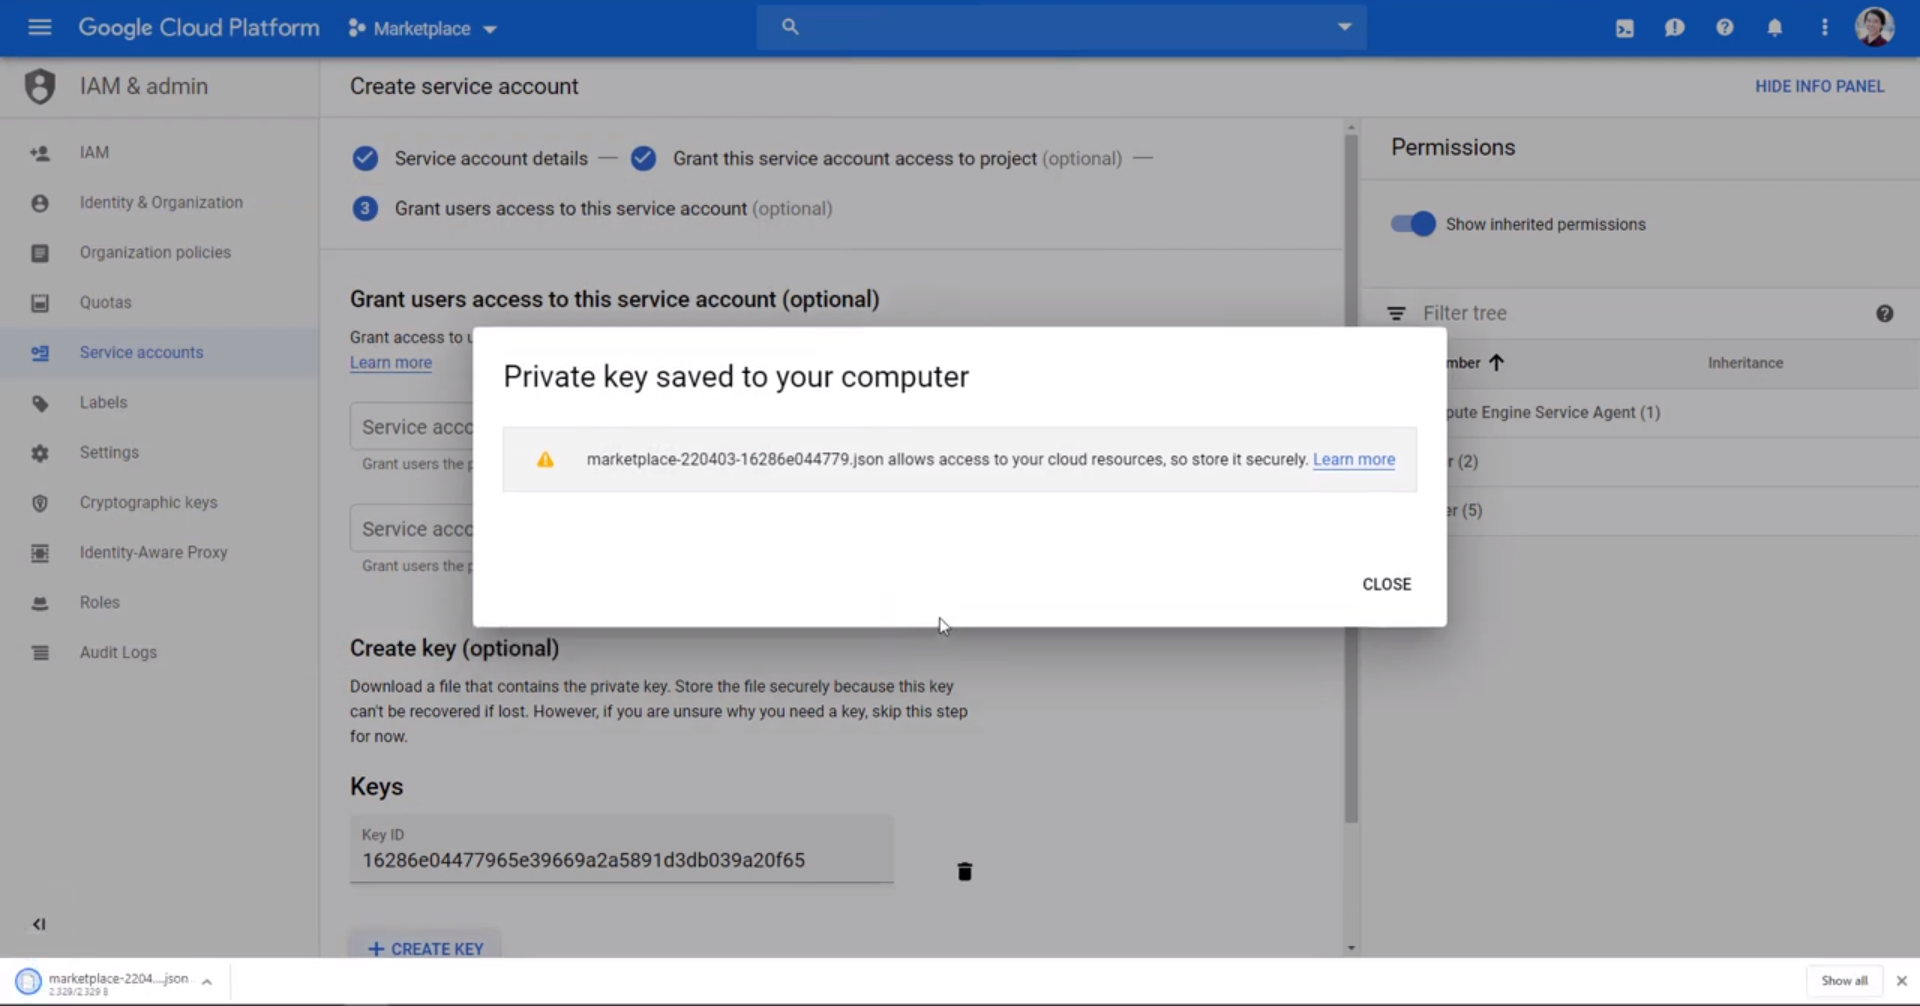Click the main content vertical scrollbar
This screenshot has height=1006, width=1920.
click(x=1351, y=480)
